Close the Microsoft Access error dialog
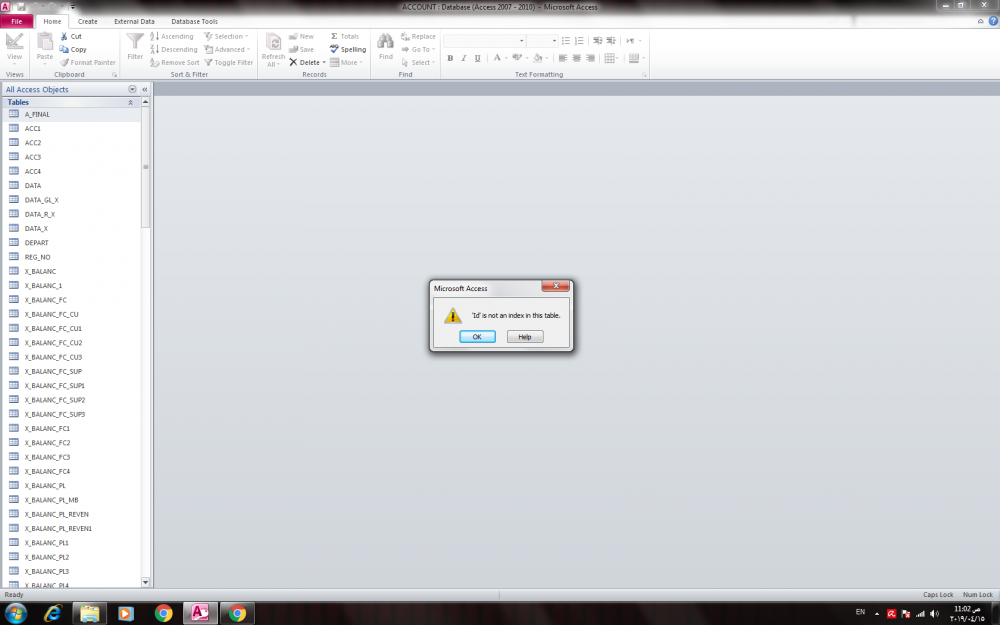1000x625 pixels. click(555, 286)
